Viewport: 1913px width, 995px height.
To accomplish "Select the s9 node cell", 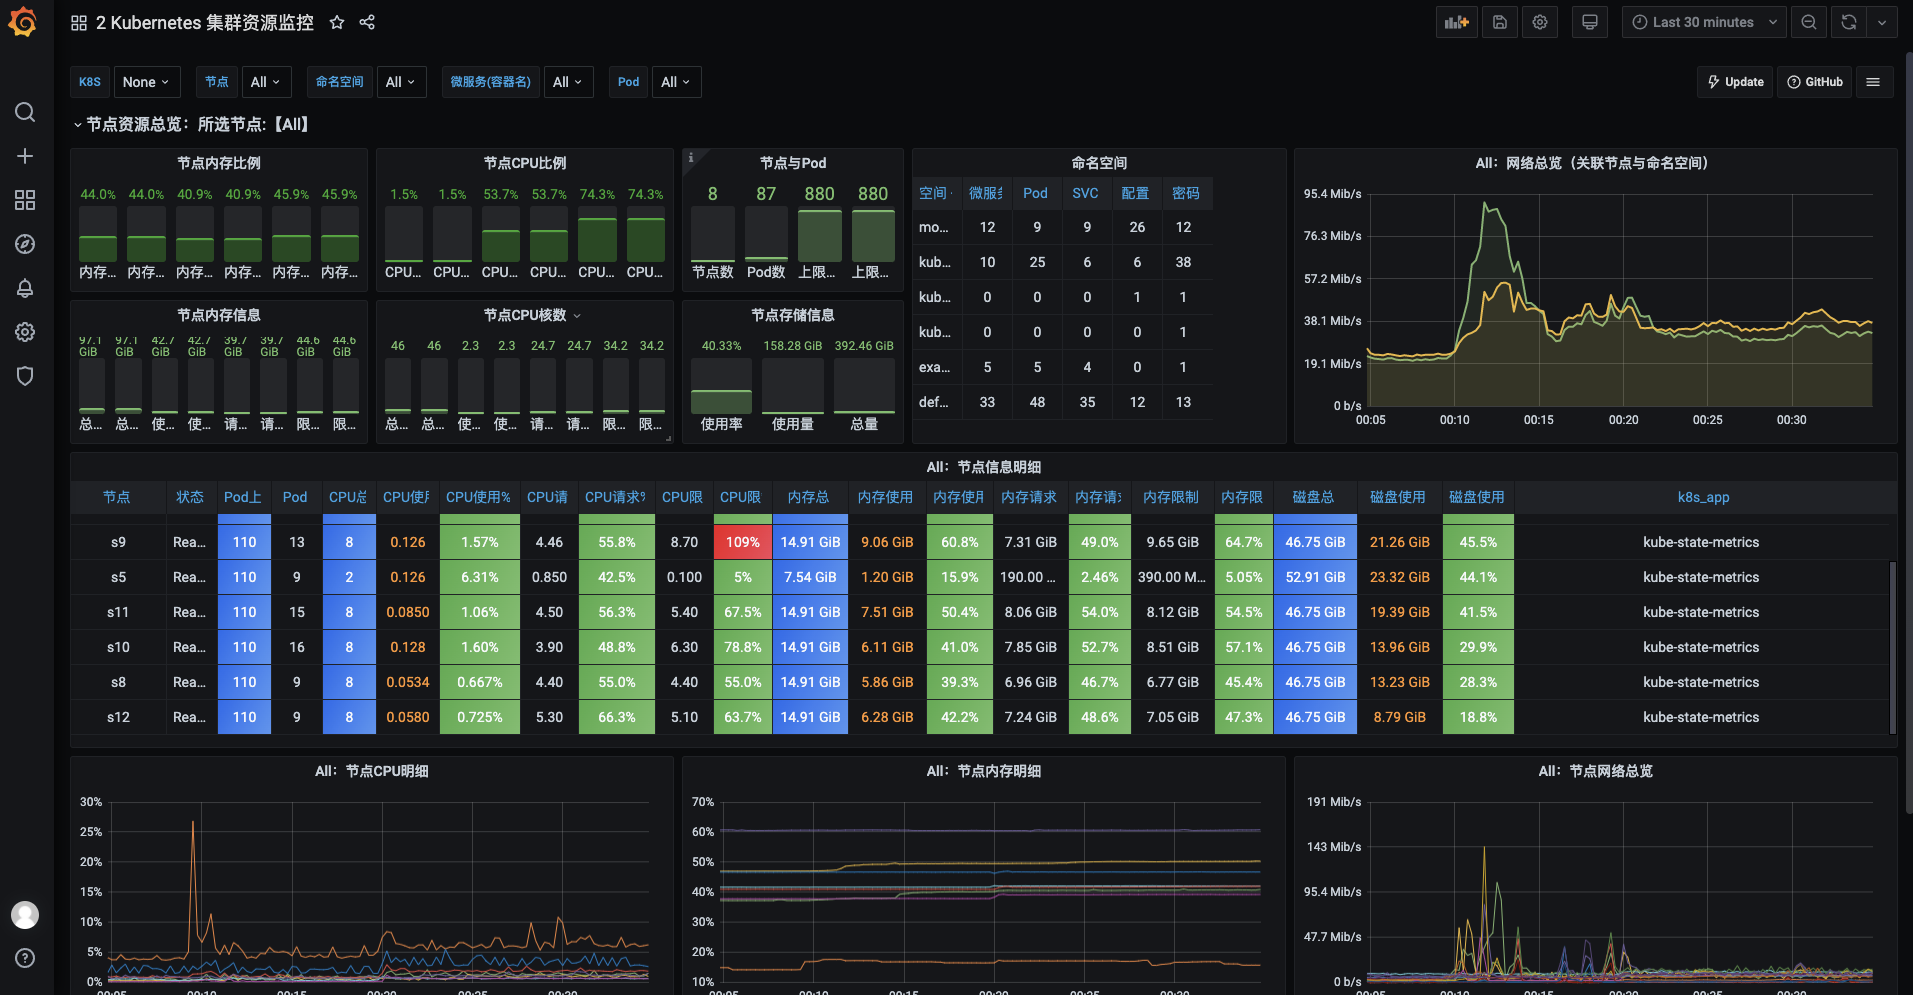I will click(118, 542).
